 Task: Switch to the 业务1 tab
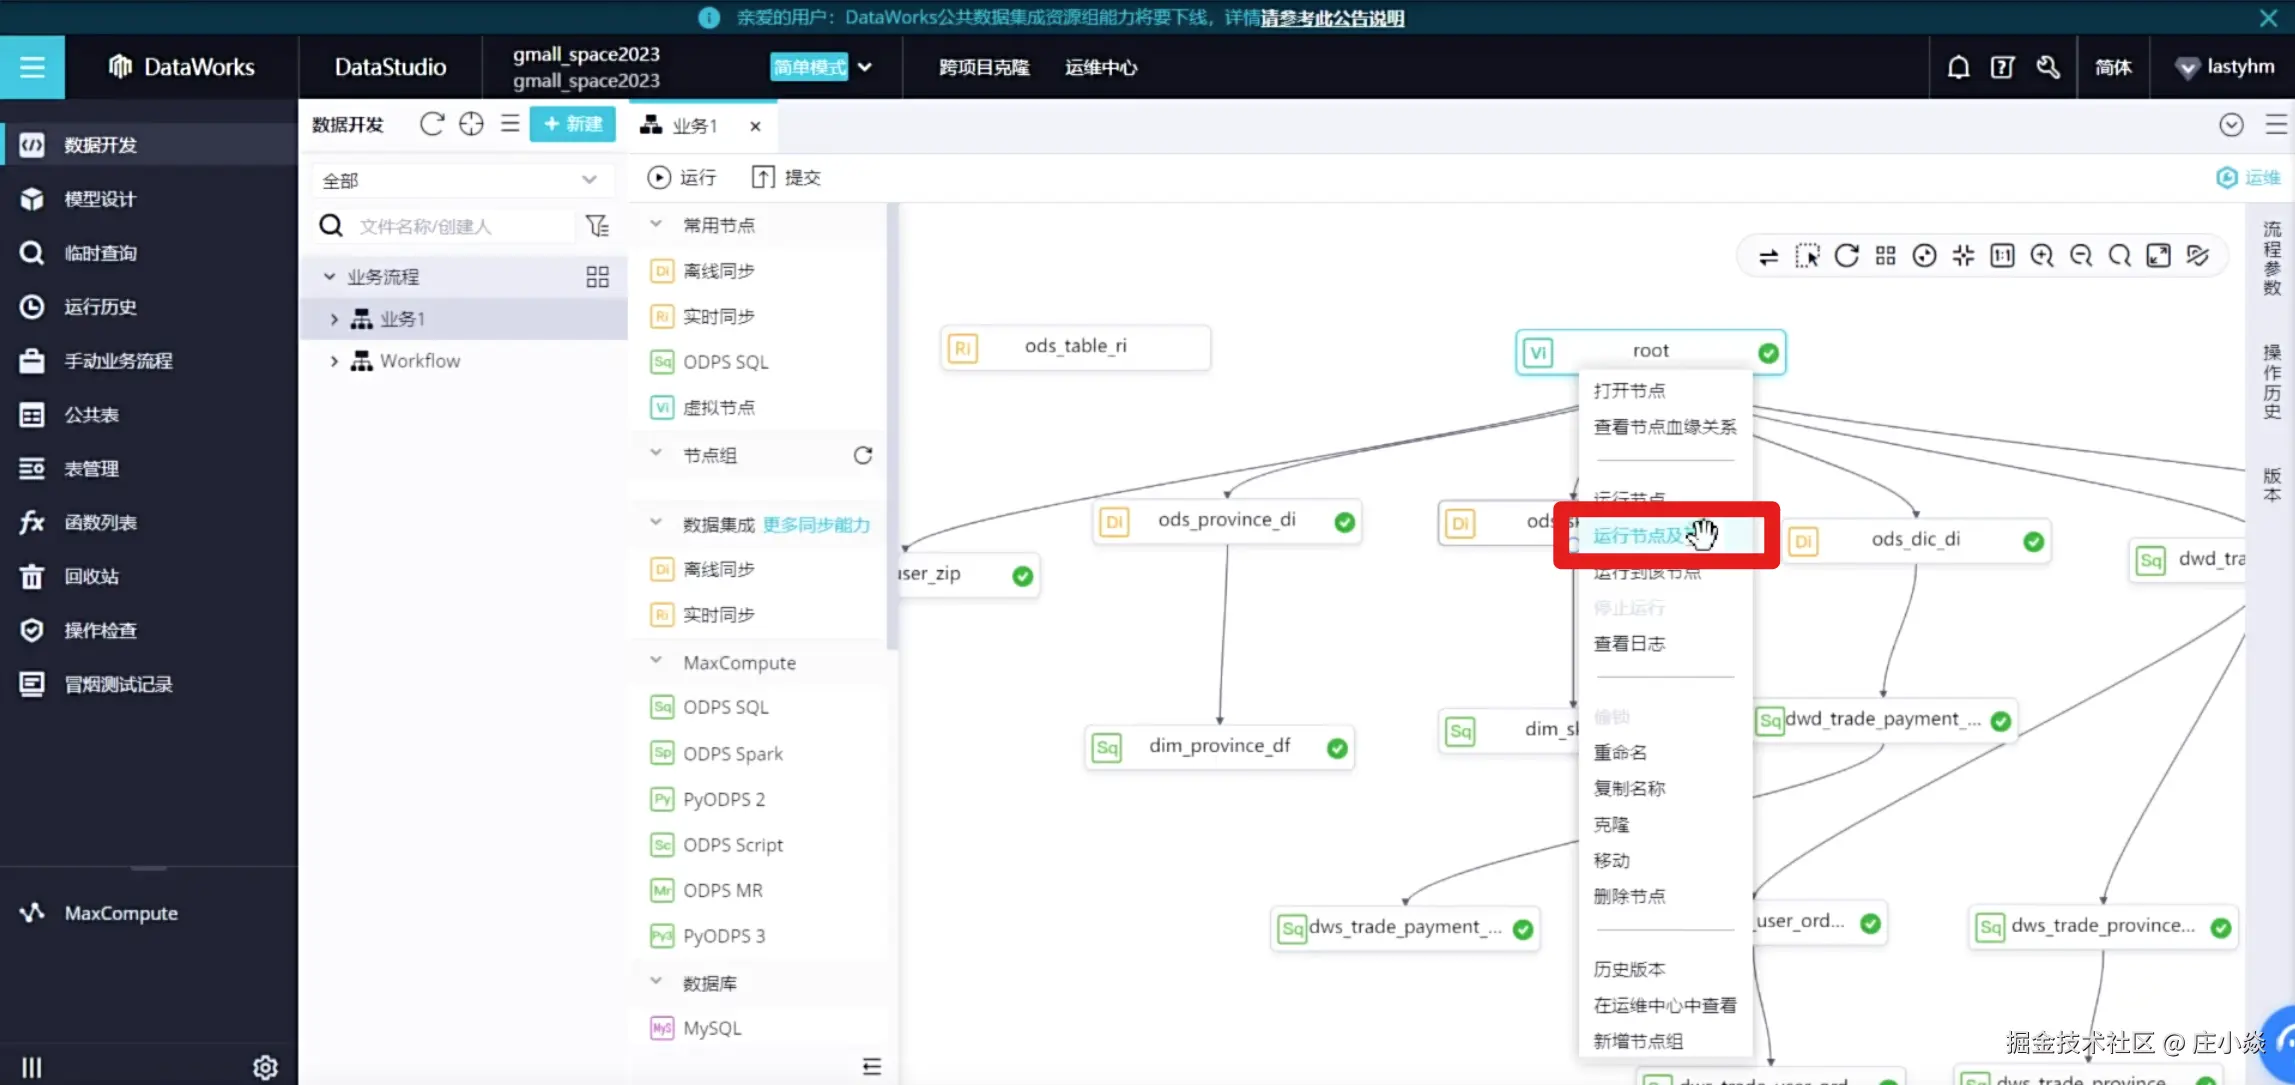click(x=693, y=126)
